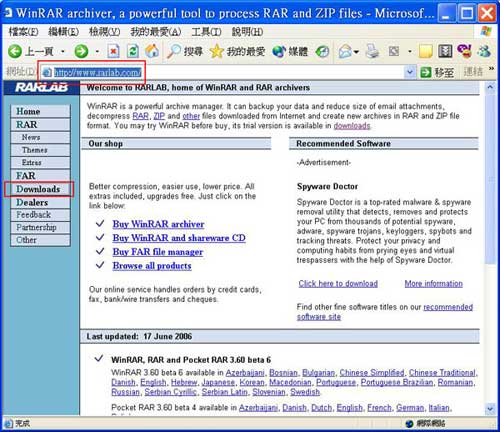Open the More information link

pyautogui.click(x=434, y=284)
